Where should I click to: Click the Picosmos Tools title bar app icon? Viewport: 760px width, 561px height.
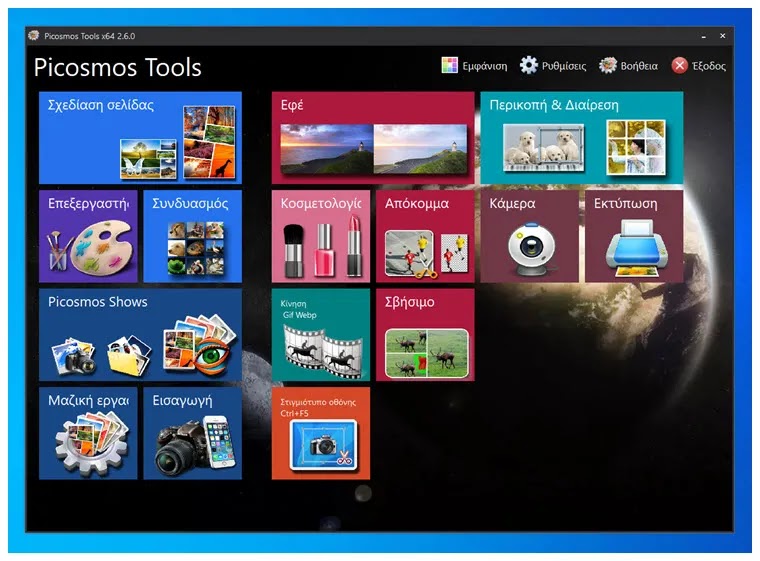click(x=33, y=35)
